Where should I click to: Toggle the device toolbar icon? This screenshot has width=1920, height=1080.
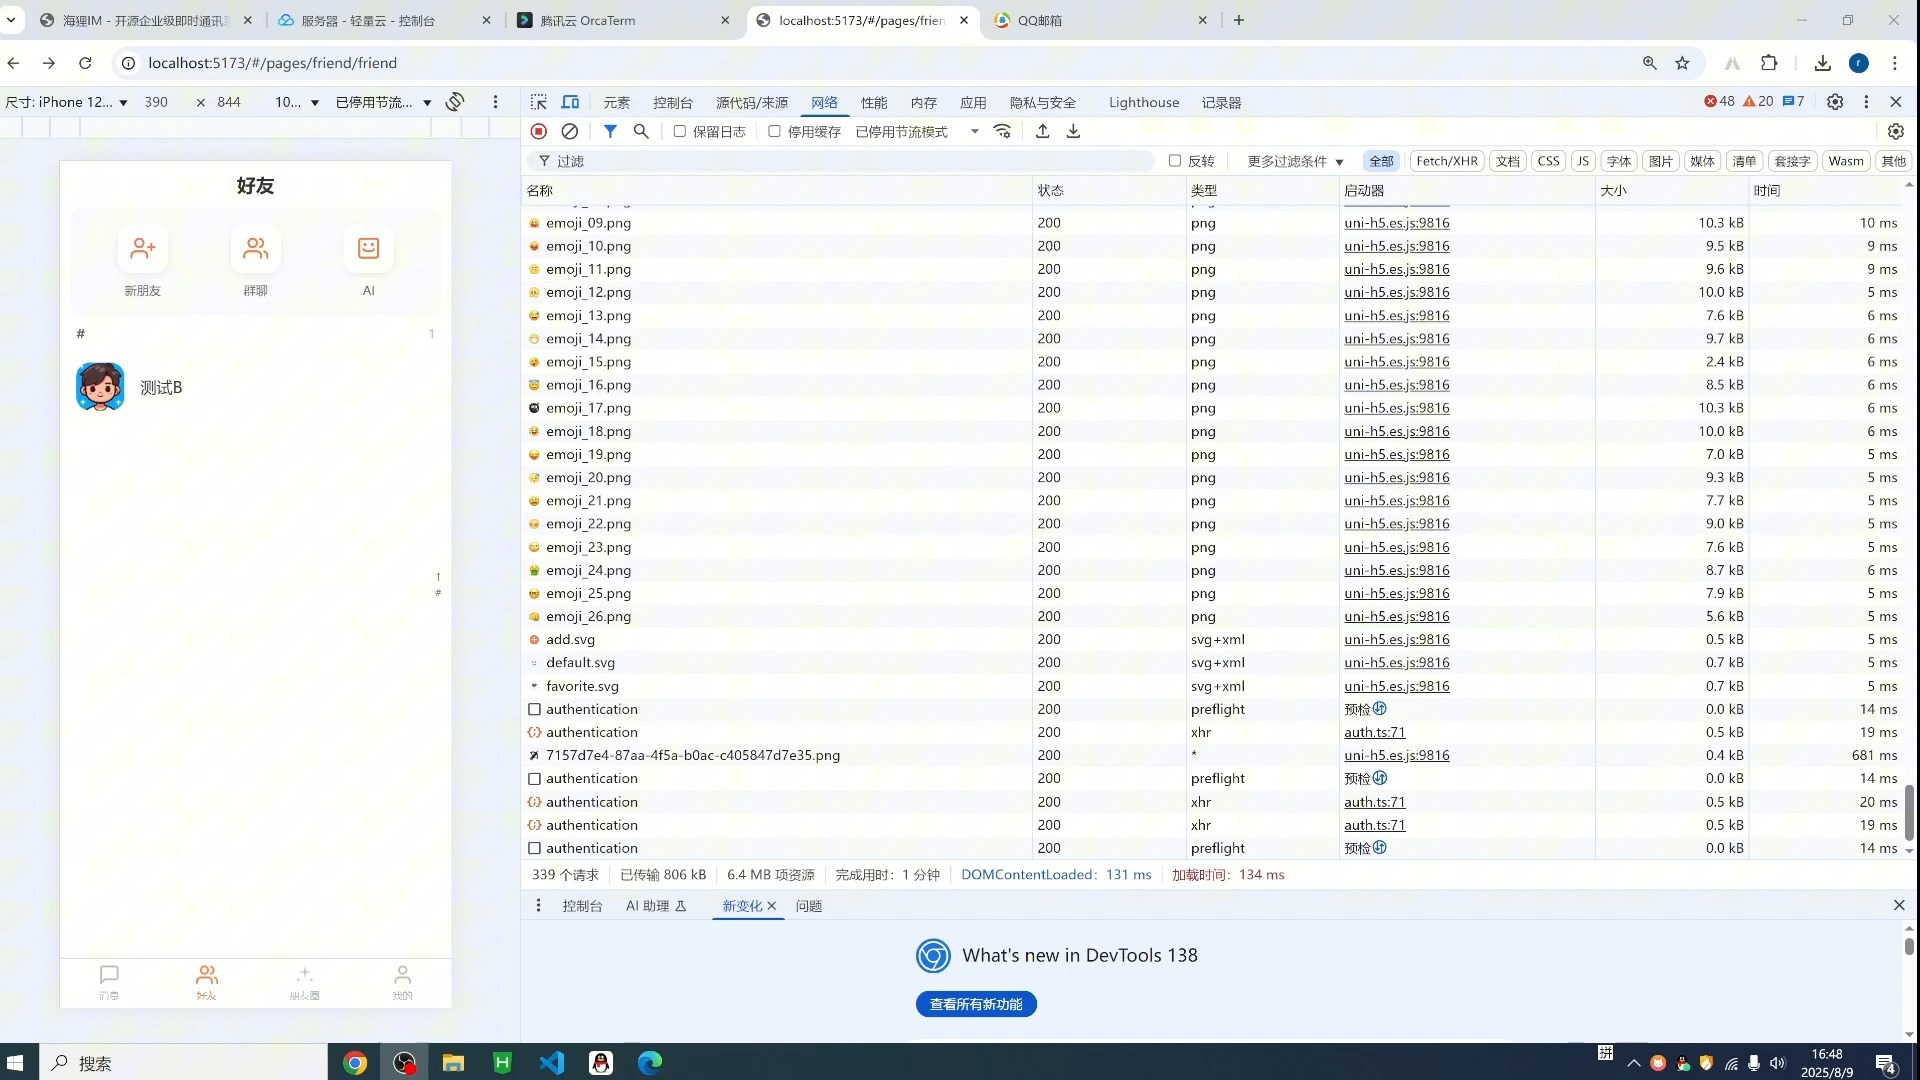(570, 102)
